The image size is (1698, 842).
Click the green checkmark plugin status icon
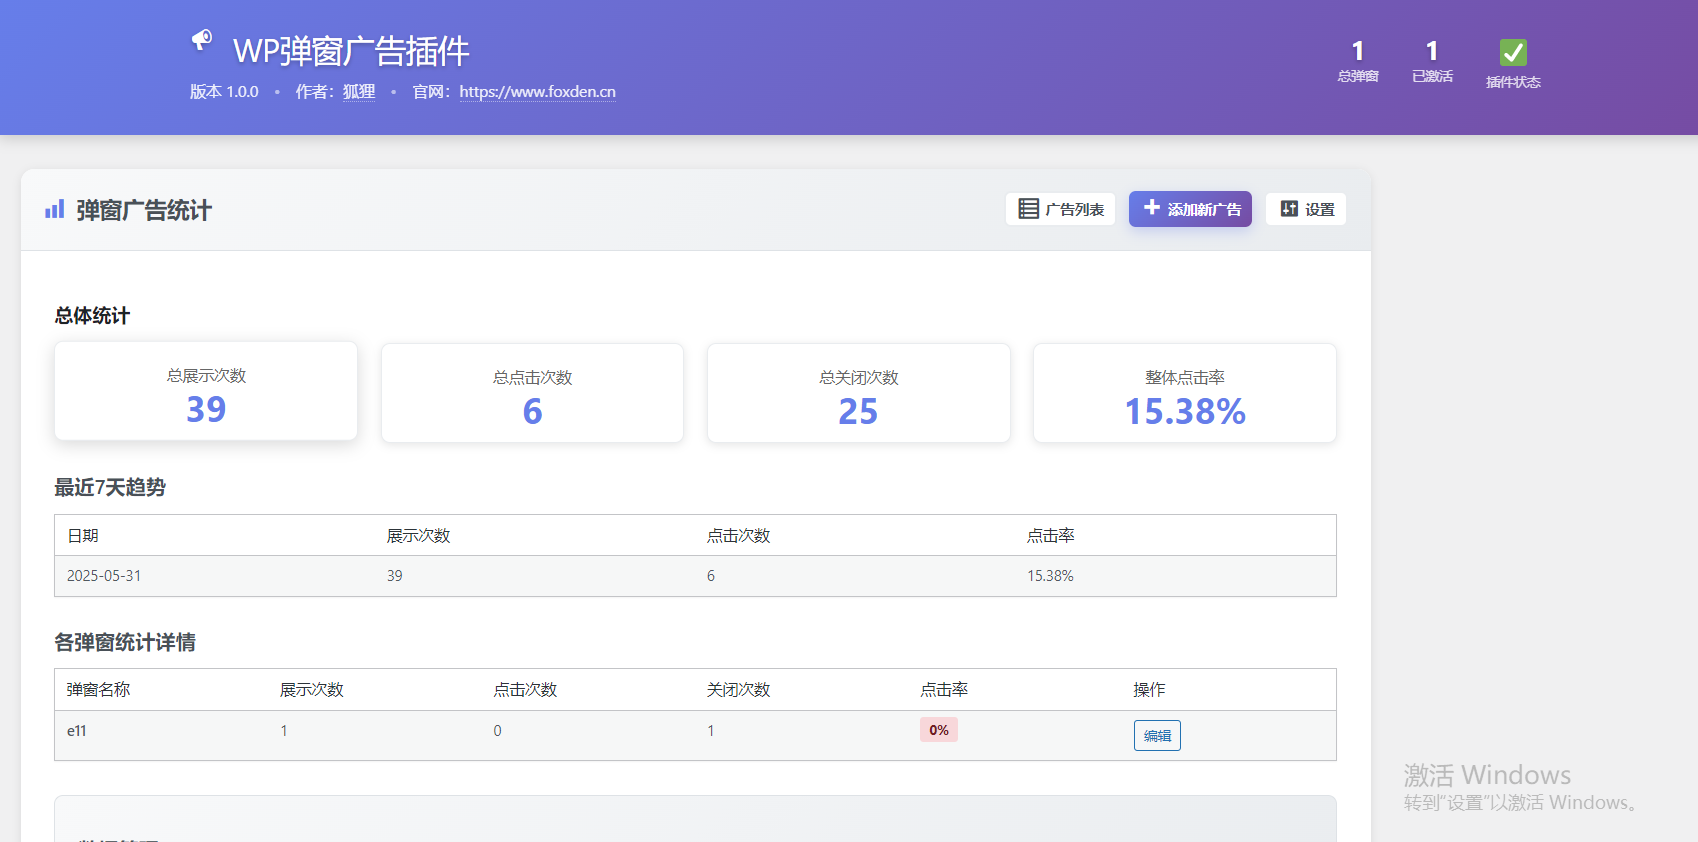(x=1513, y=52)
